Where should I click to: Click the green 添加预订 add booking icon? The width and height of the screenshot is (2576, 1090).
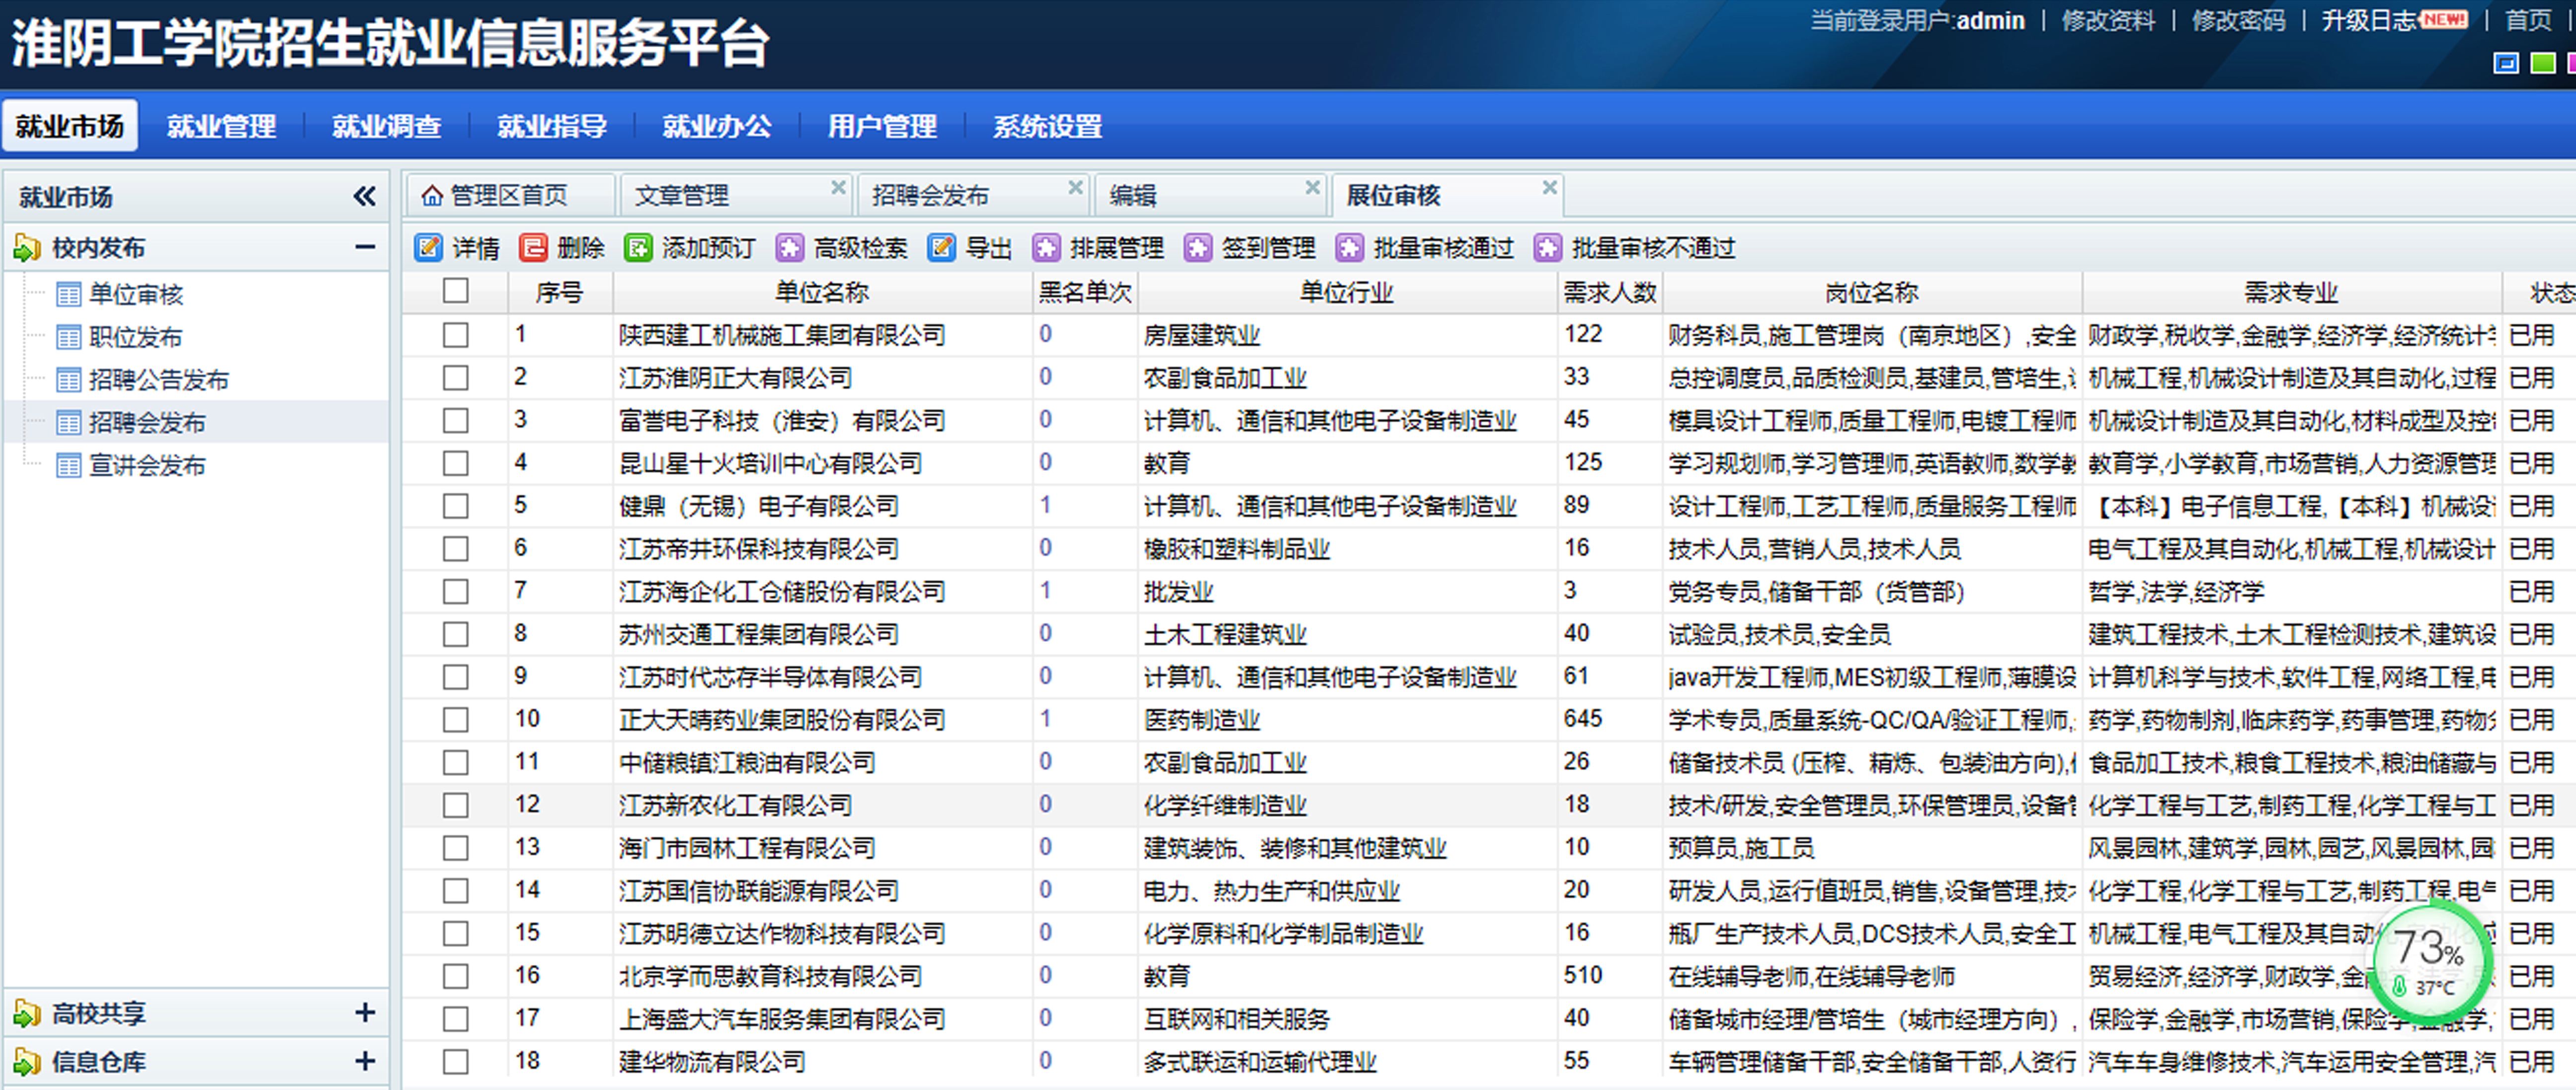click(638, 247)
